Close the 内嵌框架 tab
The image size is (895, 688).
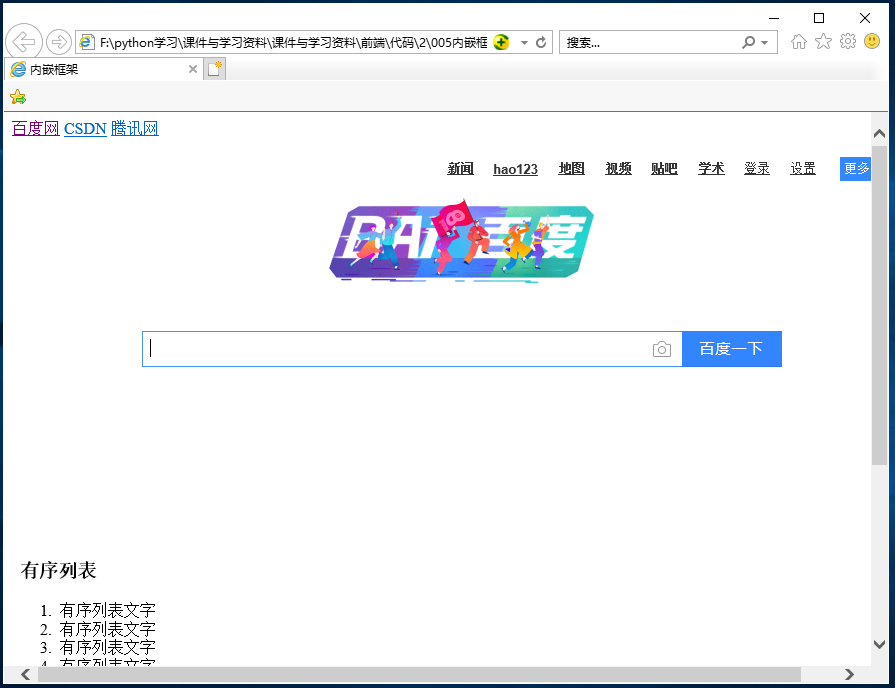193,69
